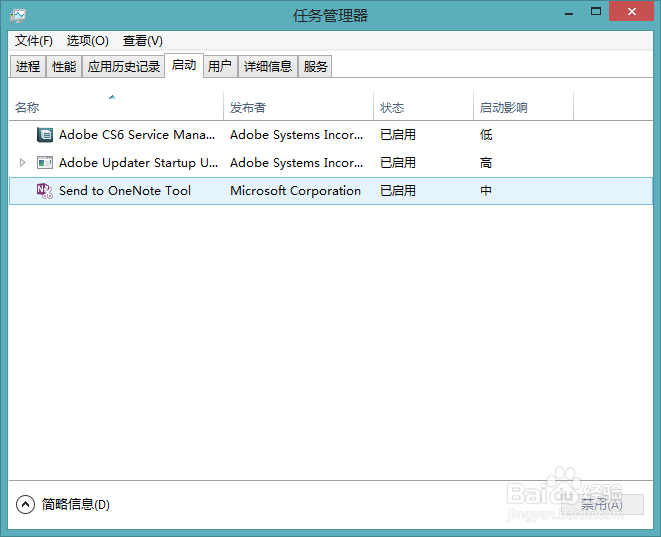Click 已启用 status in OneNote row

click(398, 191)
